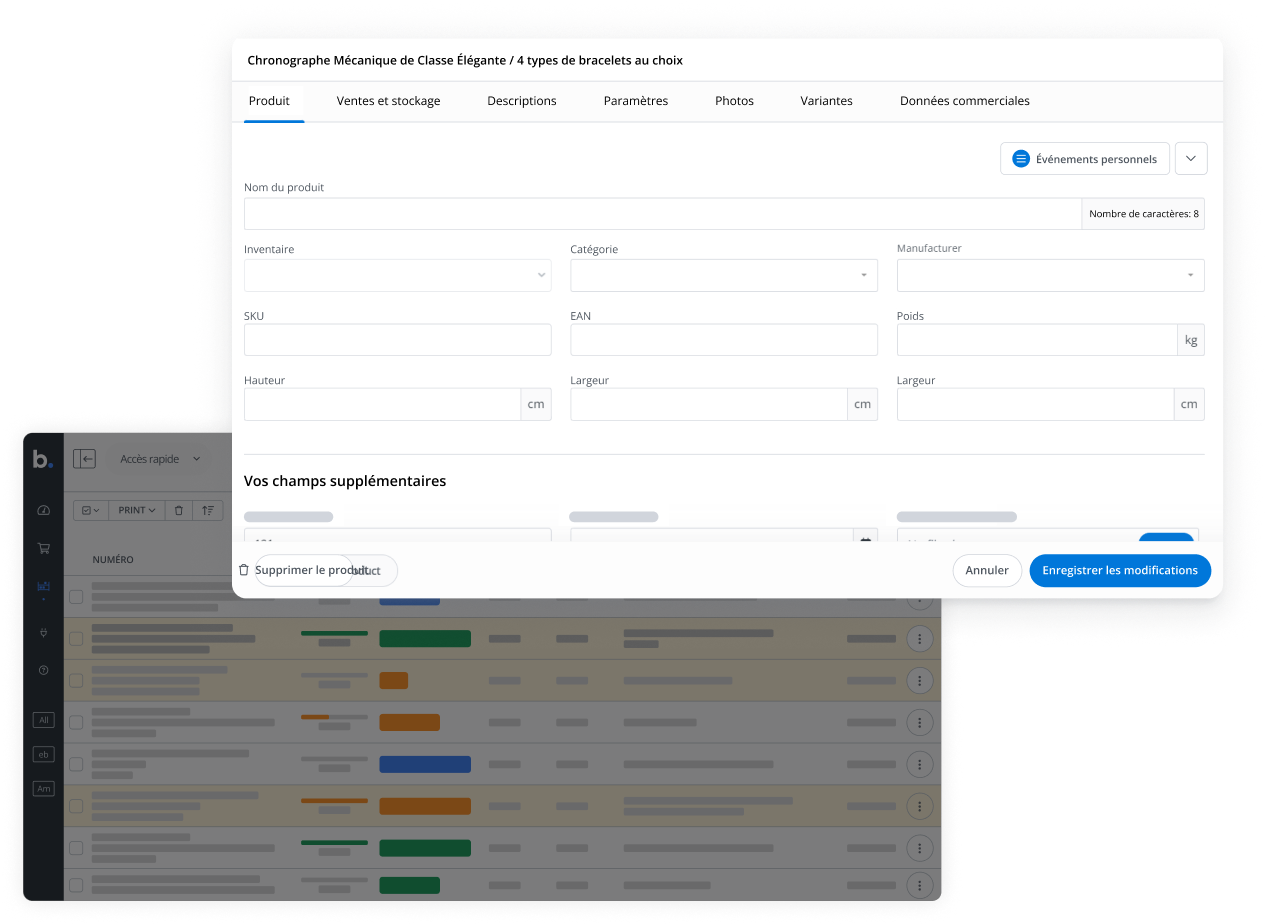This screenshot has width=1266, height=924.
Task: Select the dashboard speedometer icon in sidebar
Action: pyautogui.click(x=43, y=510)
